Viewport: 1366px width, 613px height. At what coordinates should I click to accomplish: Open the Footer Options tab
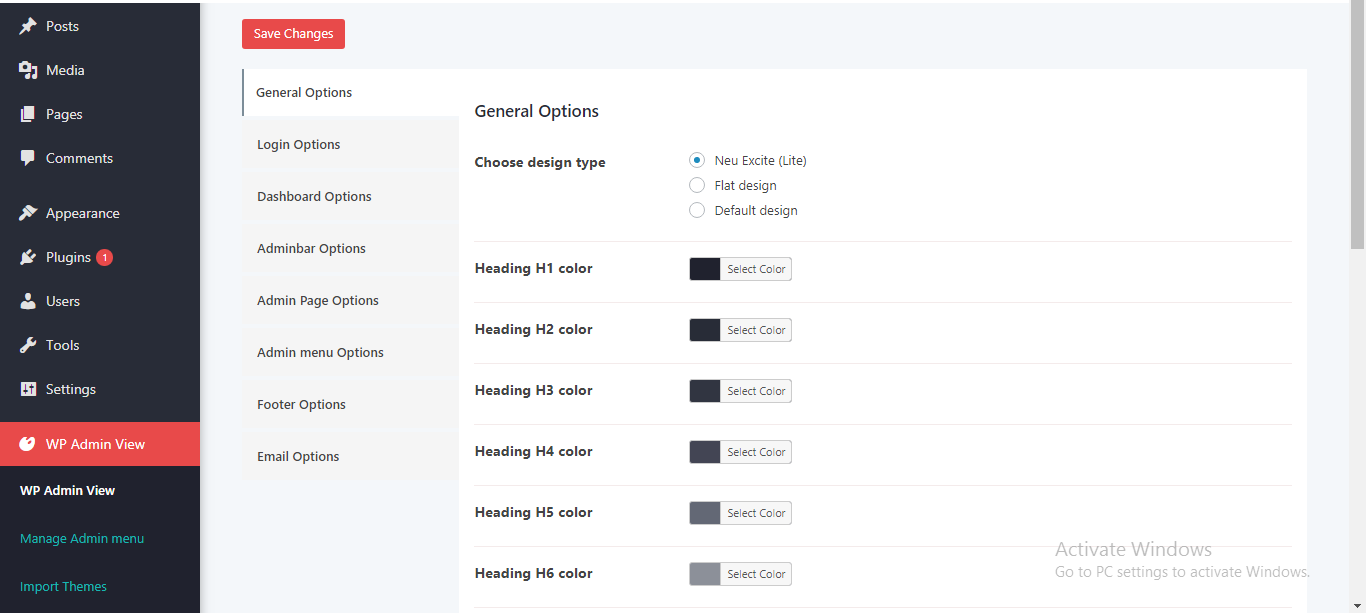click(350, 404)
